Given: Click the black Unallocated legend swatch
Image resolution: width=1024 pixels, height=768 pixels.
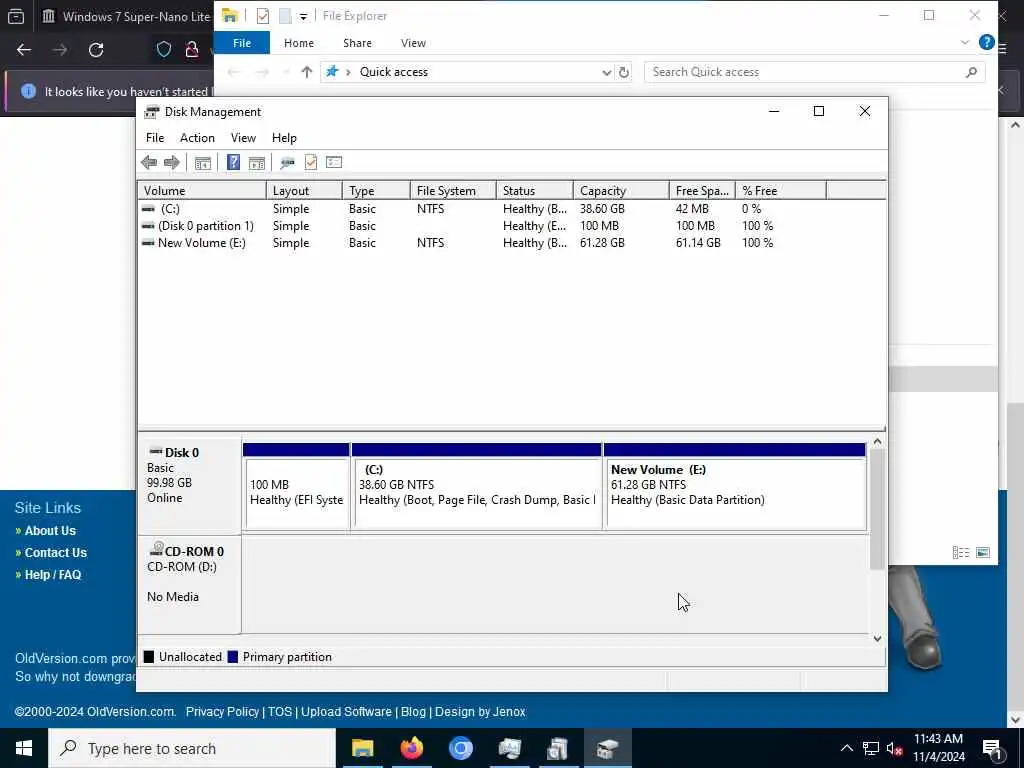Looking at the screenshot, I should [149, 657].
